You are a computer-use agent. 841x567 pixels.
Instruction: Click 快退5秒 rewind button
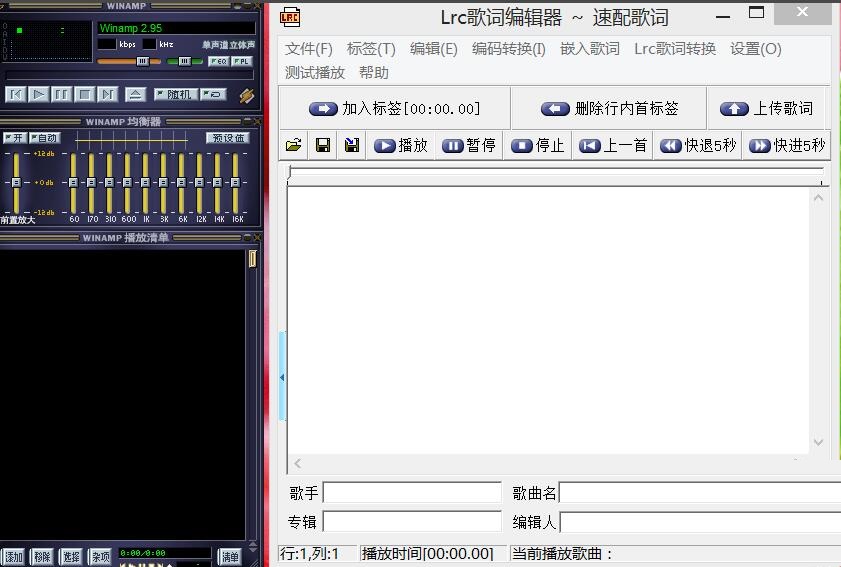(697, 145)
